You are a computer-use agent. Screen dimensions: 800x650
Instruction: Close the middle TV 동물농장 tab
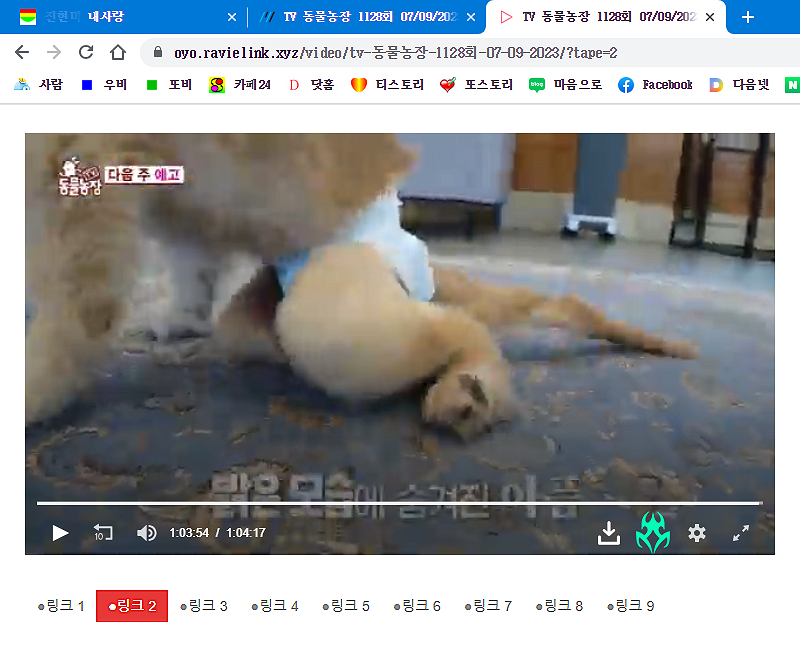[x=471, y=17]
